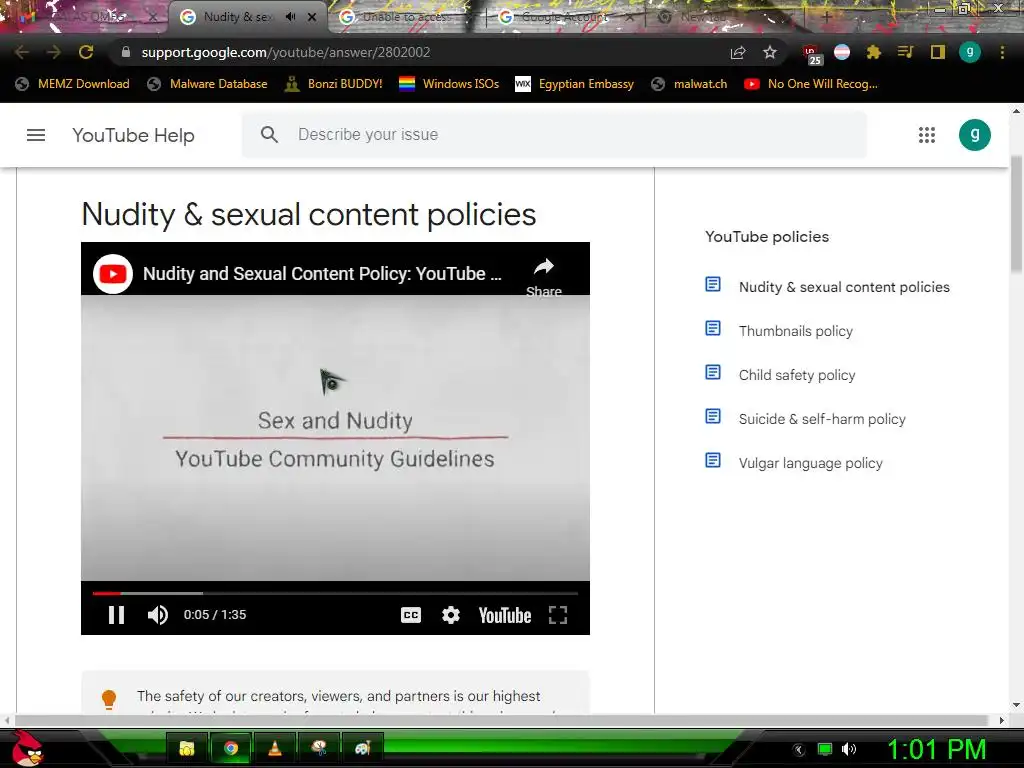Open the Suicide & self-harm policy link

(822, 419)
